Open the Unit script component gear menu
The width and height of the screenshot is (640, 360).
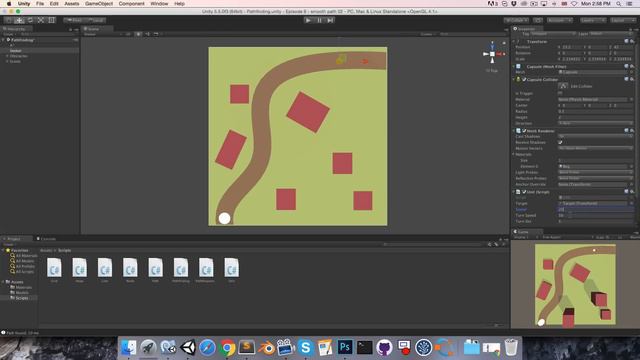pos(632,192)
